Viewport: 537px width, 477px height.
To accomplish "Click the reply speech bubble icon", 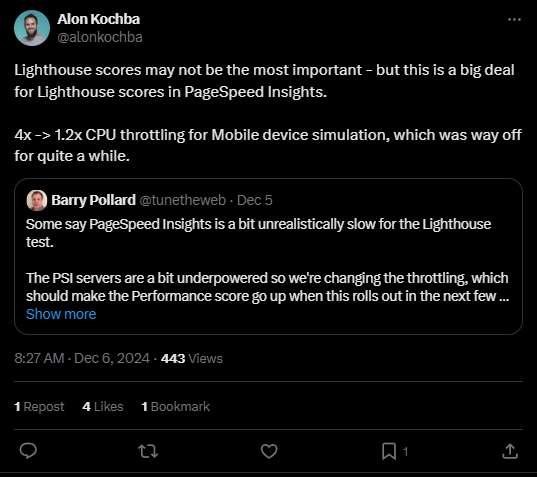I will pyautogui.click(x=28, y=451).
